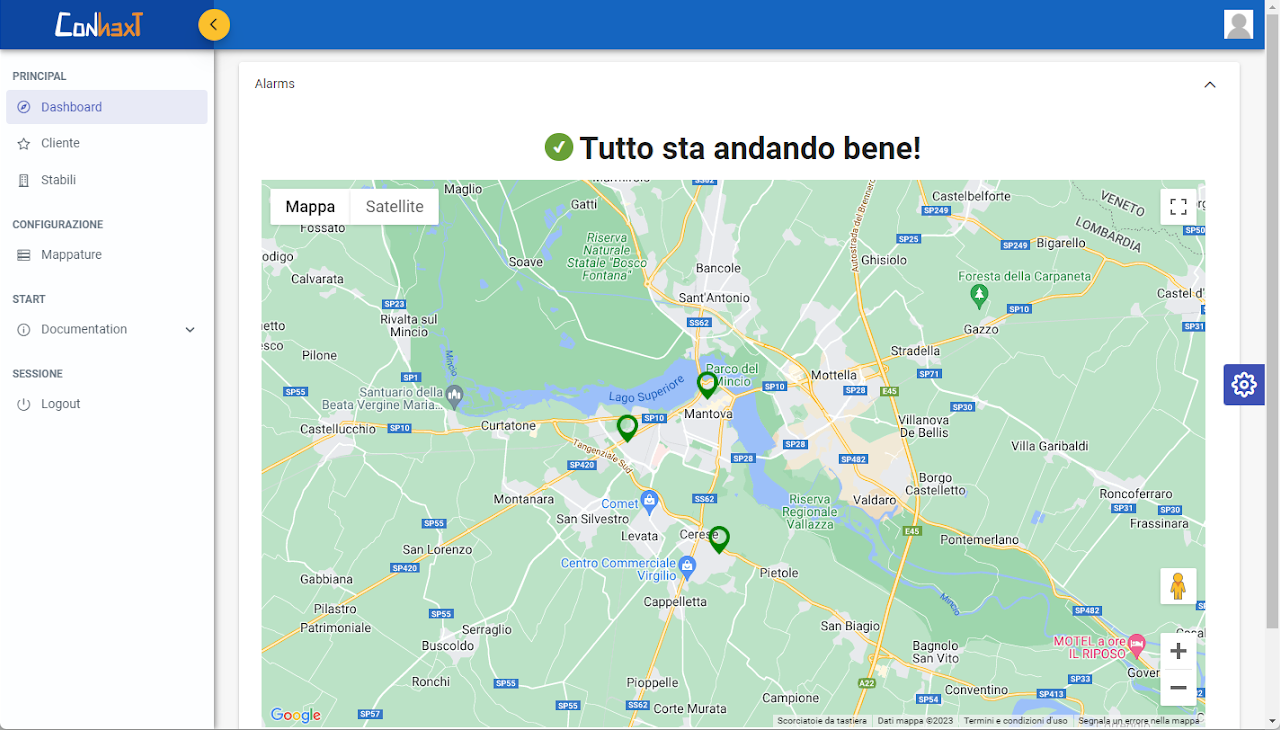
Task: Open Termini e condizioni d'uso link
Action: [1015, 720]
